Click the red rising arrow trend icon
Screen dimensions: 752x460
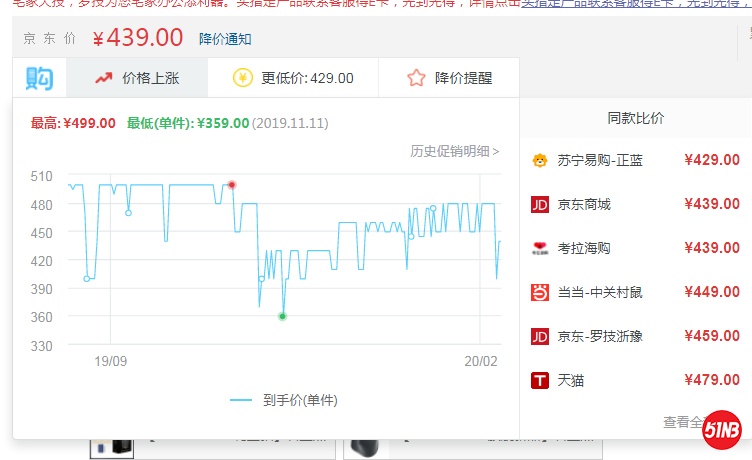103,78
